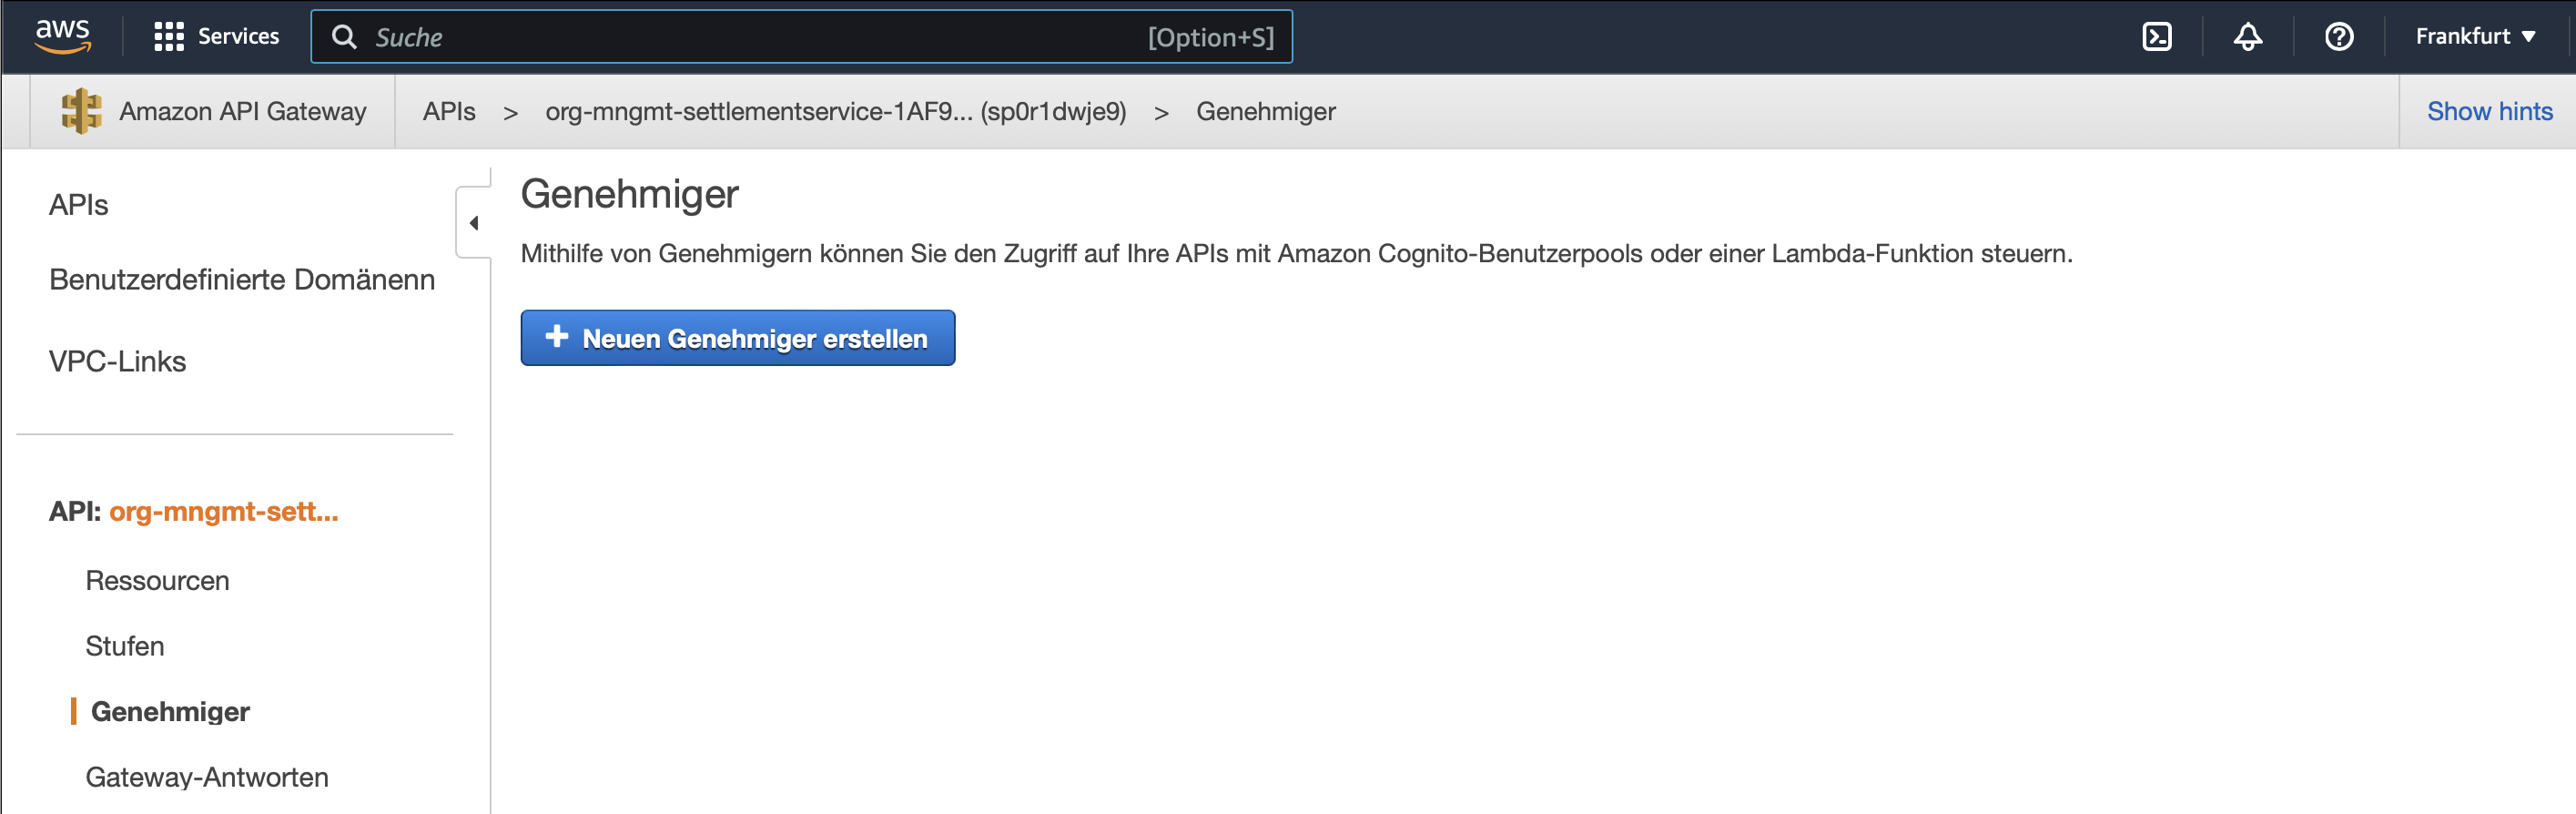
Task: Open Benutzerdefinierte Domänen
Action: [x=241, y=280]
